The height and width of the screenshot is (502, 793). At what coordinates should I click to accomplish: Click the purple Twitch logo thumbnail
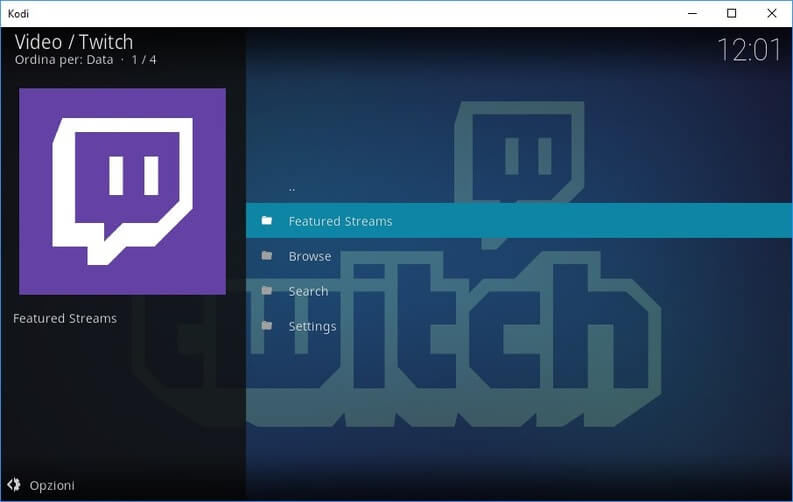click(122, 191)
